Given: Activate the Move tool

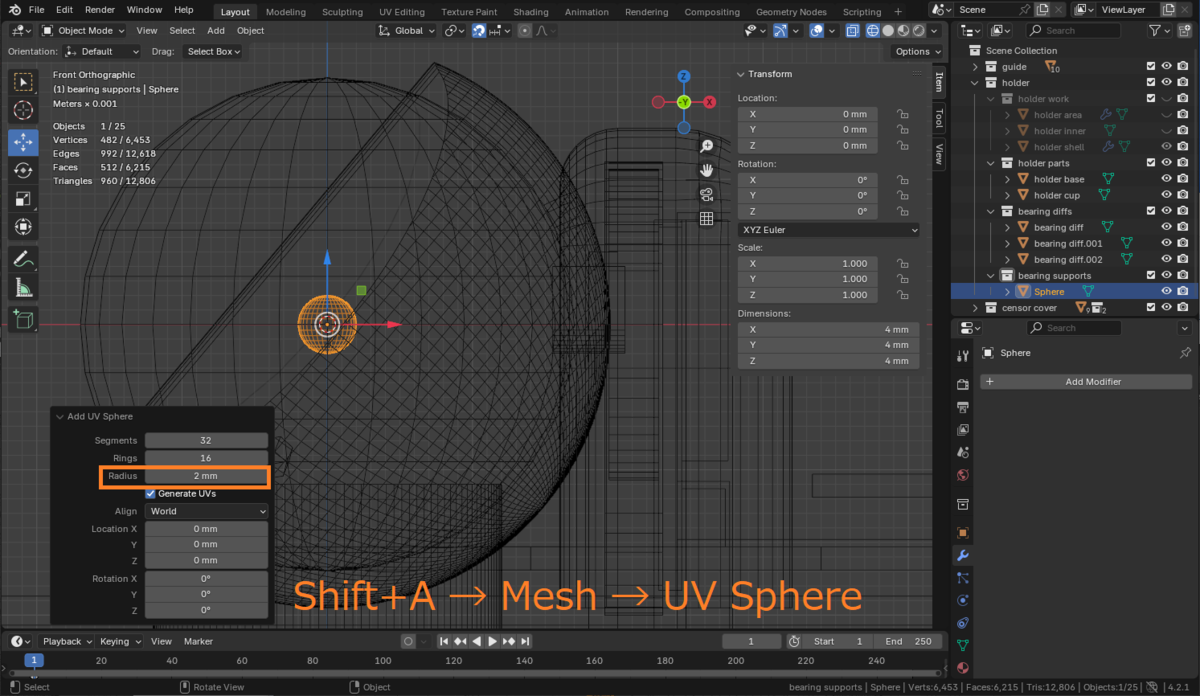Looking at the screenshot, I should (x=23, y=142).
